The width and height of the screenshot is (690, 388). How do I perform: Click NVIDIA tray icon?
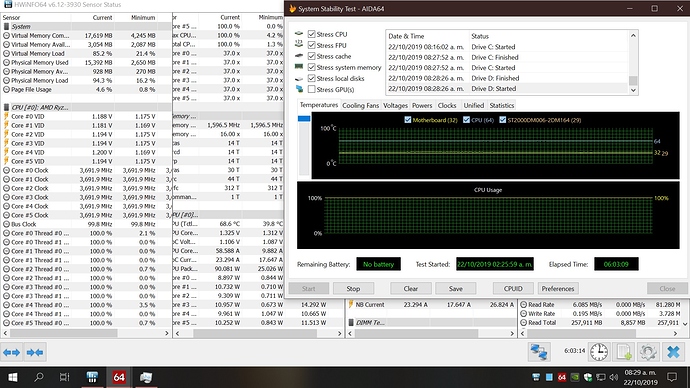coord(575,377)
